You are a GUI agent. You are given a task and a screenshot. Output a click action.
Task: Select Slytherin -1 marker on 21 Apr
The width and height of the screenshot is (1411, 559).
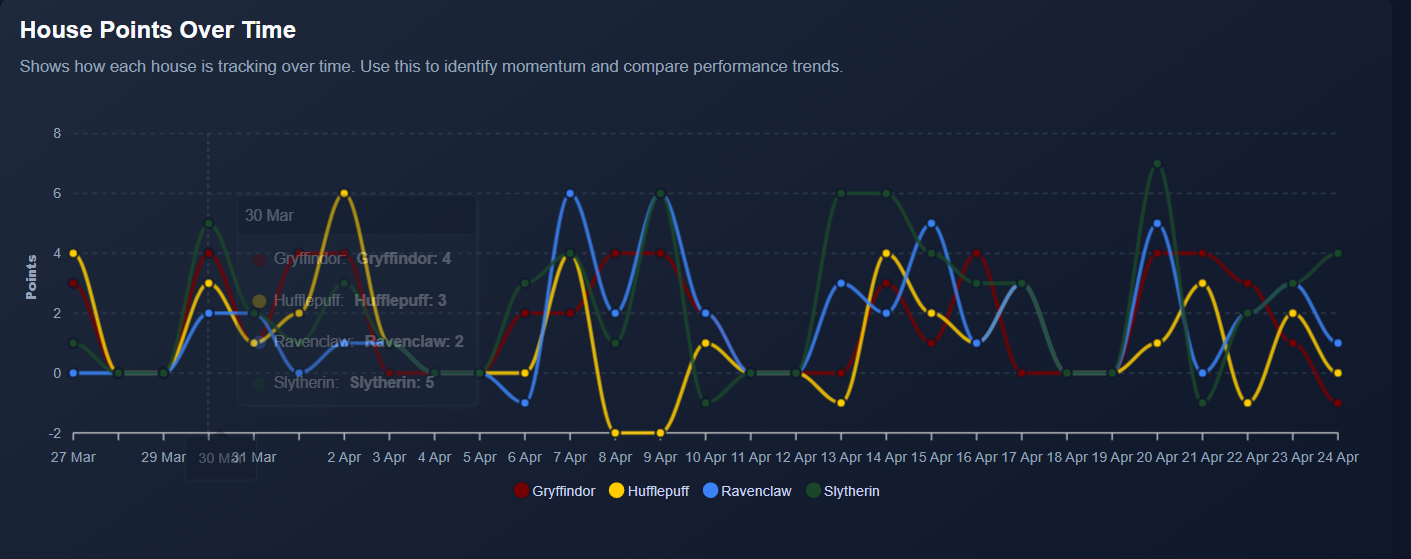pyautogui.click(x=1202, y=403)
